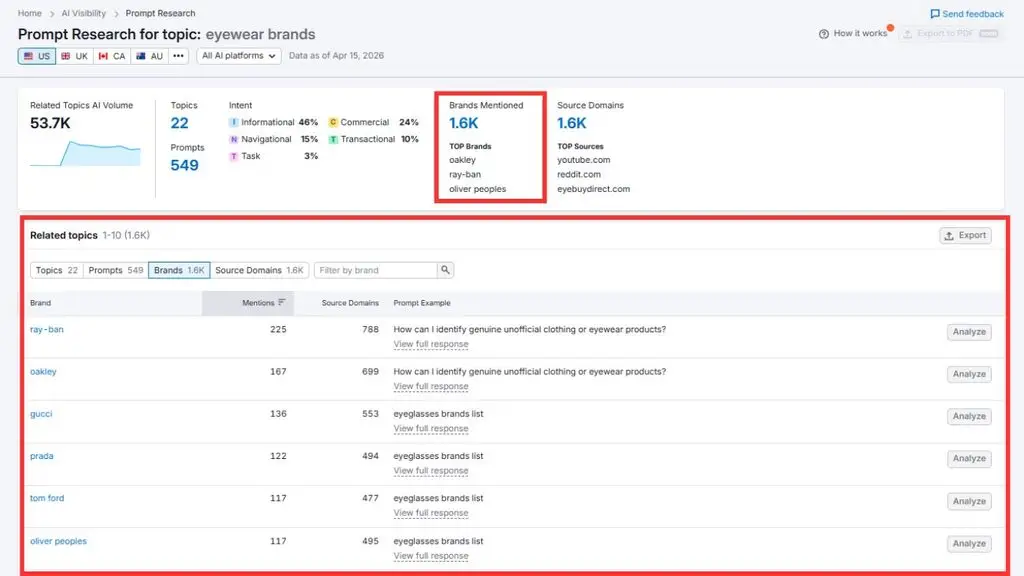The height and width of the screenshot is (576, 1024).
Task: Click the Send feedback chat icon
Action: pos(935,14)
